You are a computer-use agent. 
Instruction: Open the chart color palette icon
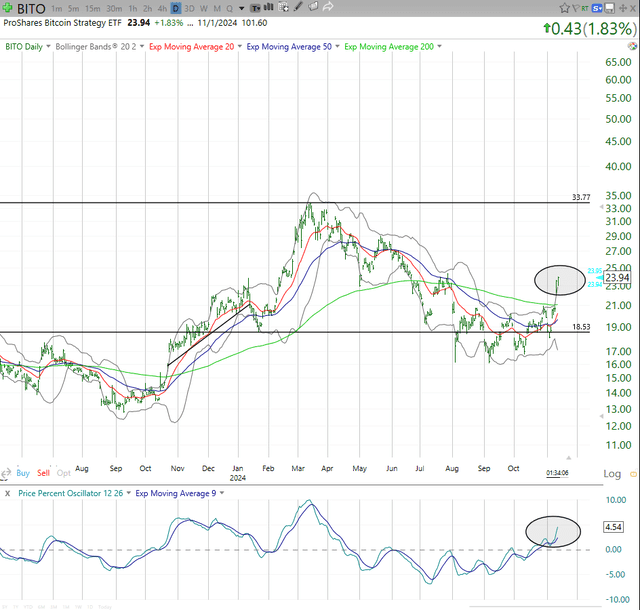tap(632, 46)
